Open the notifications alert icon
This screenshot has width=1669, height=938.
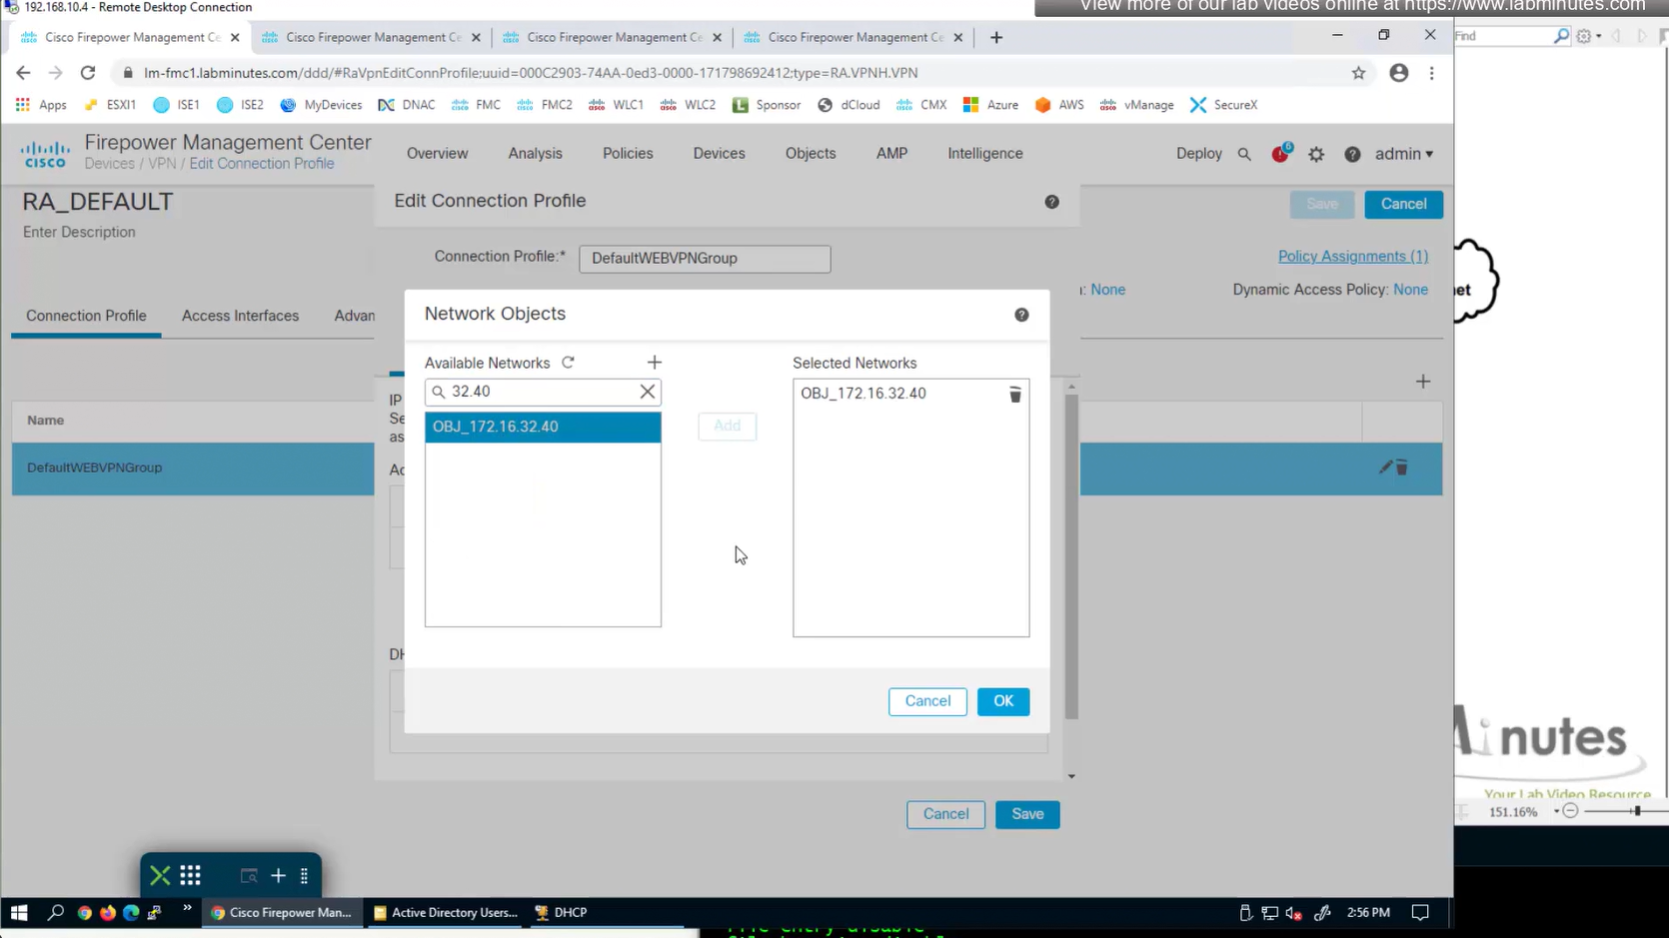coord(1280,154)
